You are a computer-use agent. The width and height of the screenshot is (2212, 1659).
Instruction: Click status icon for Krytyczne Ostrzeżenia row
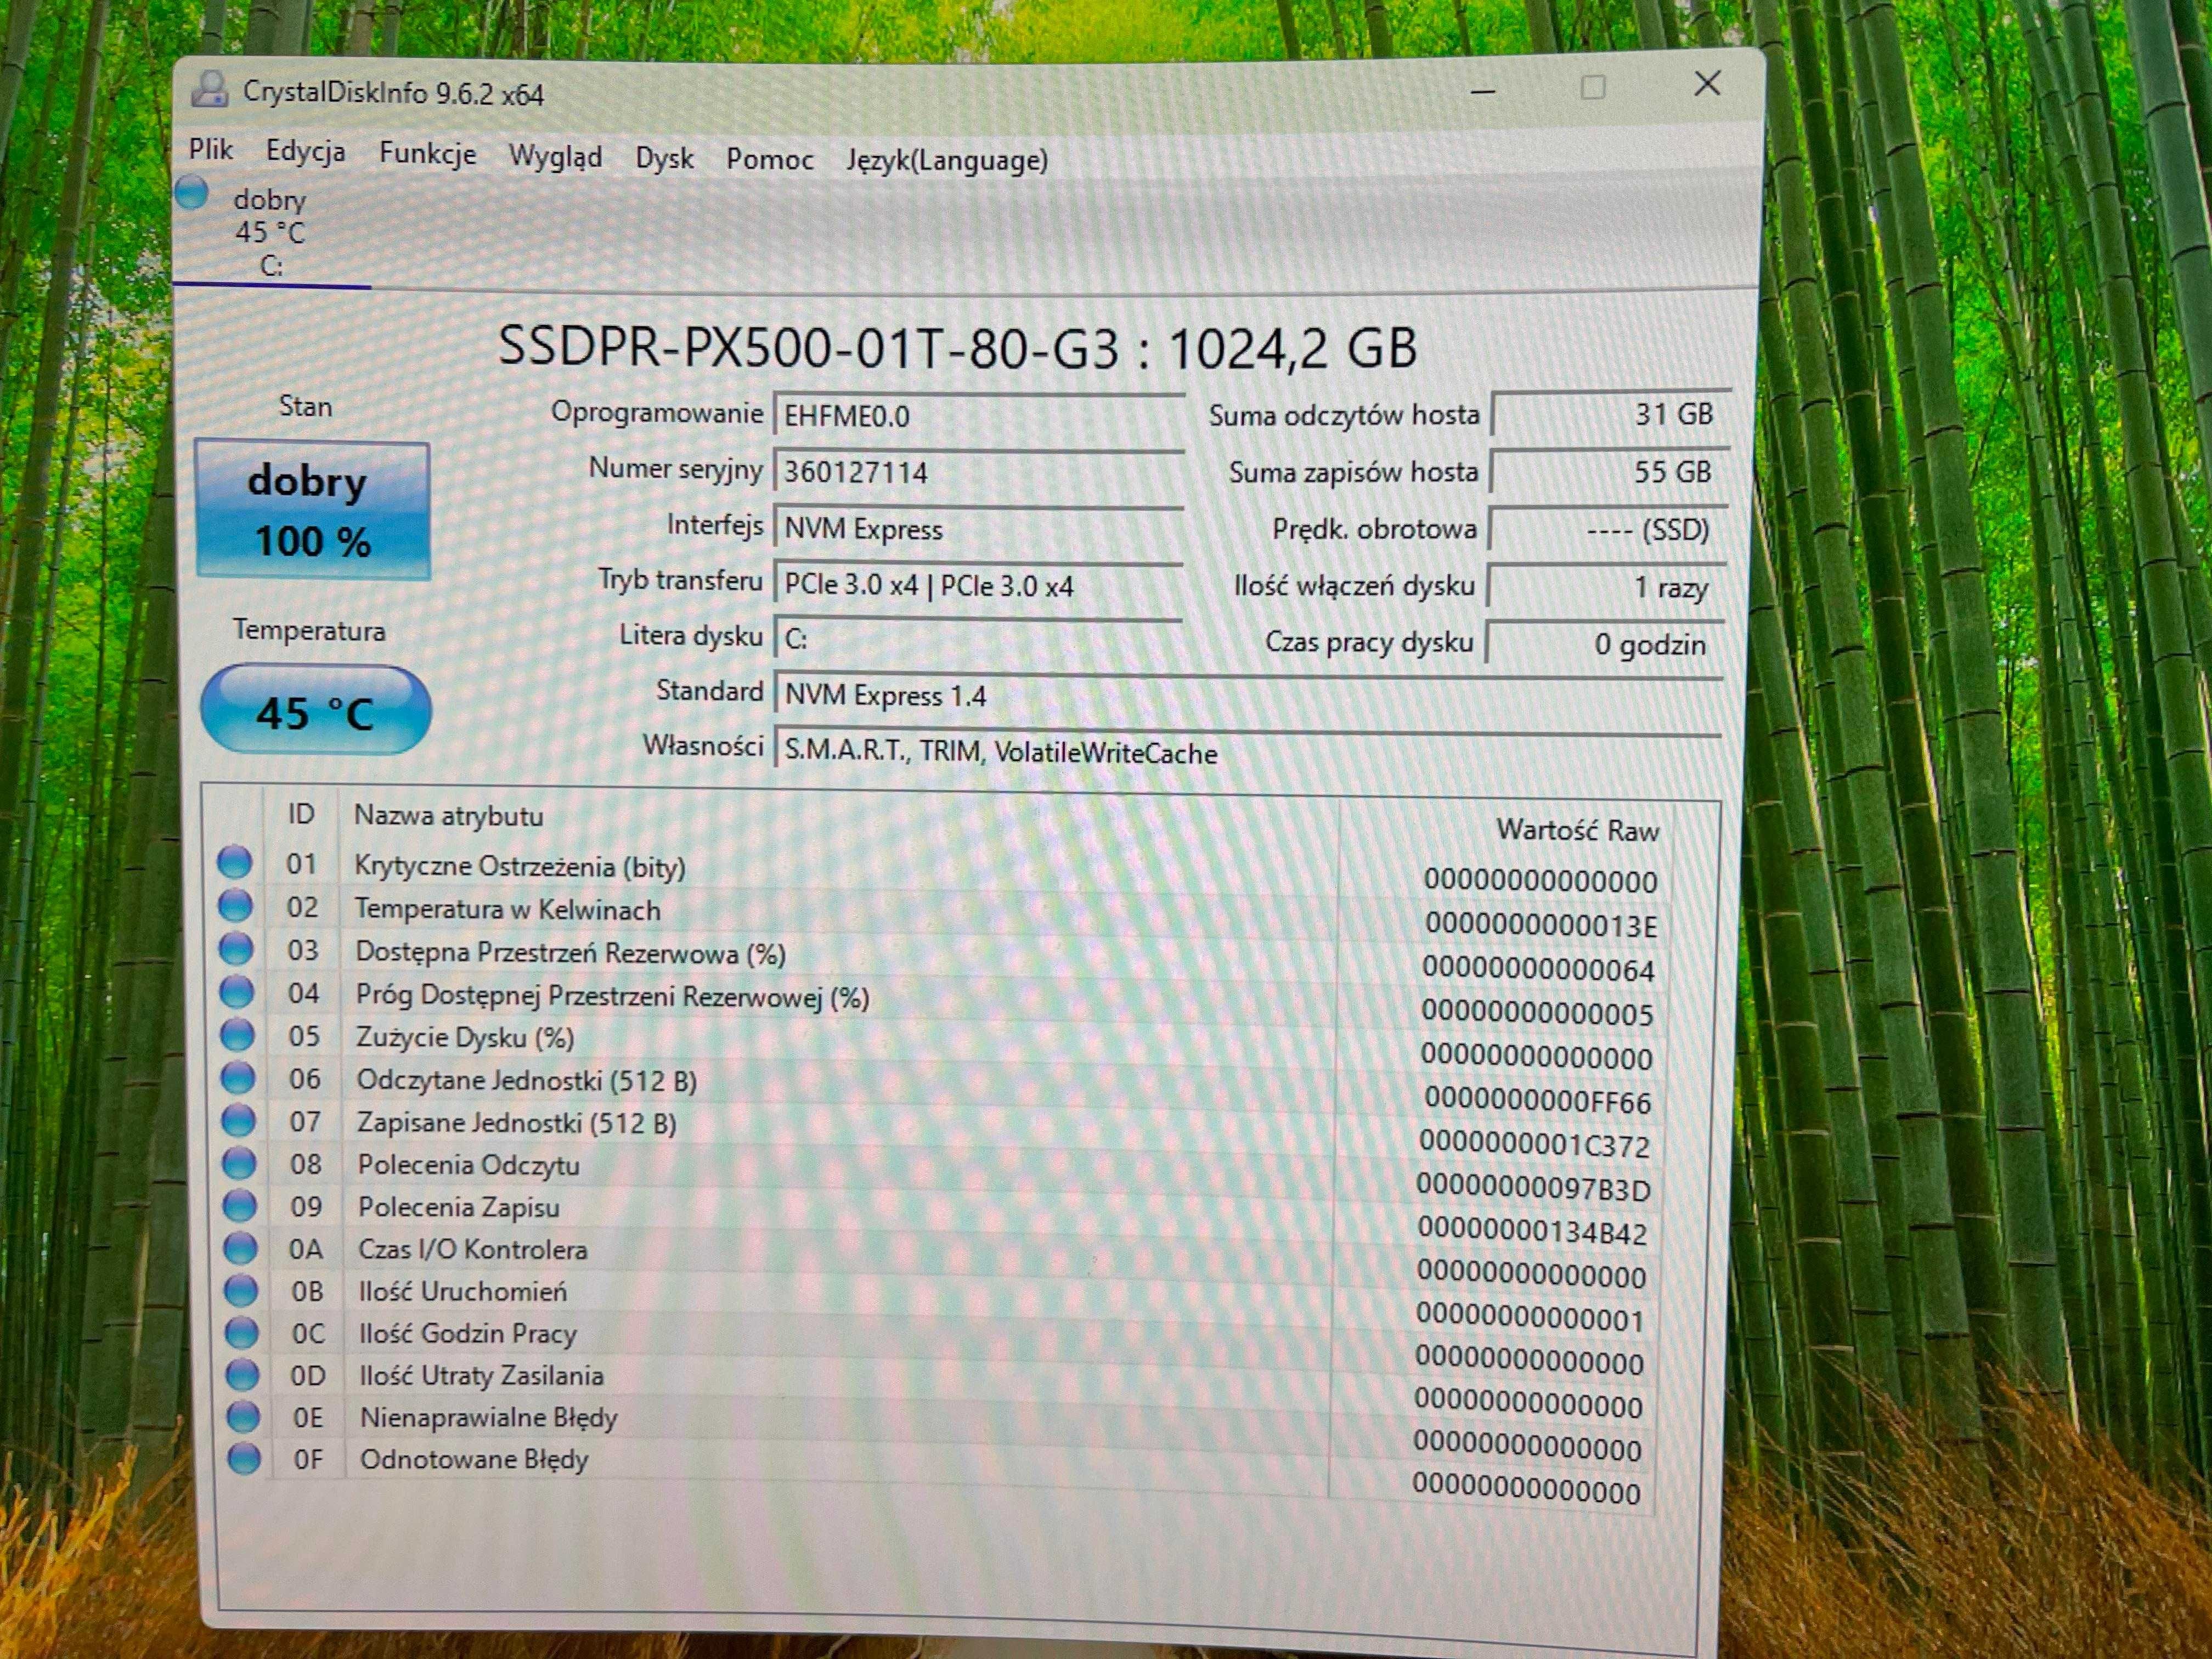234,862
